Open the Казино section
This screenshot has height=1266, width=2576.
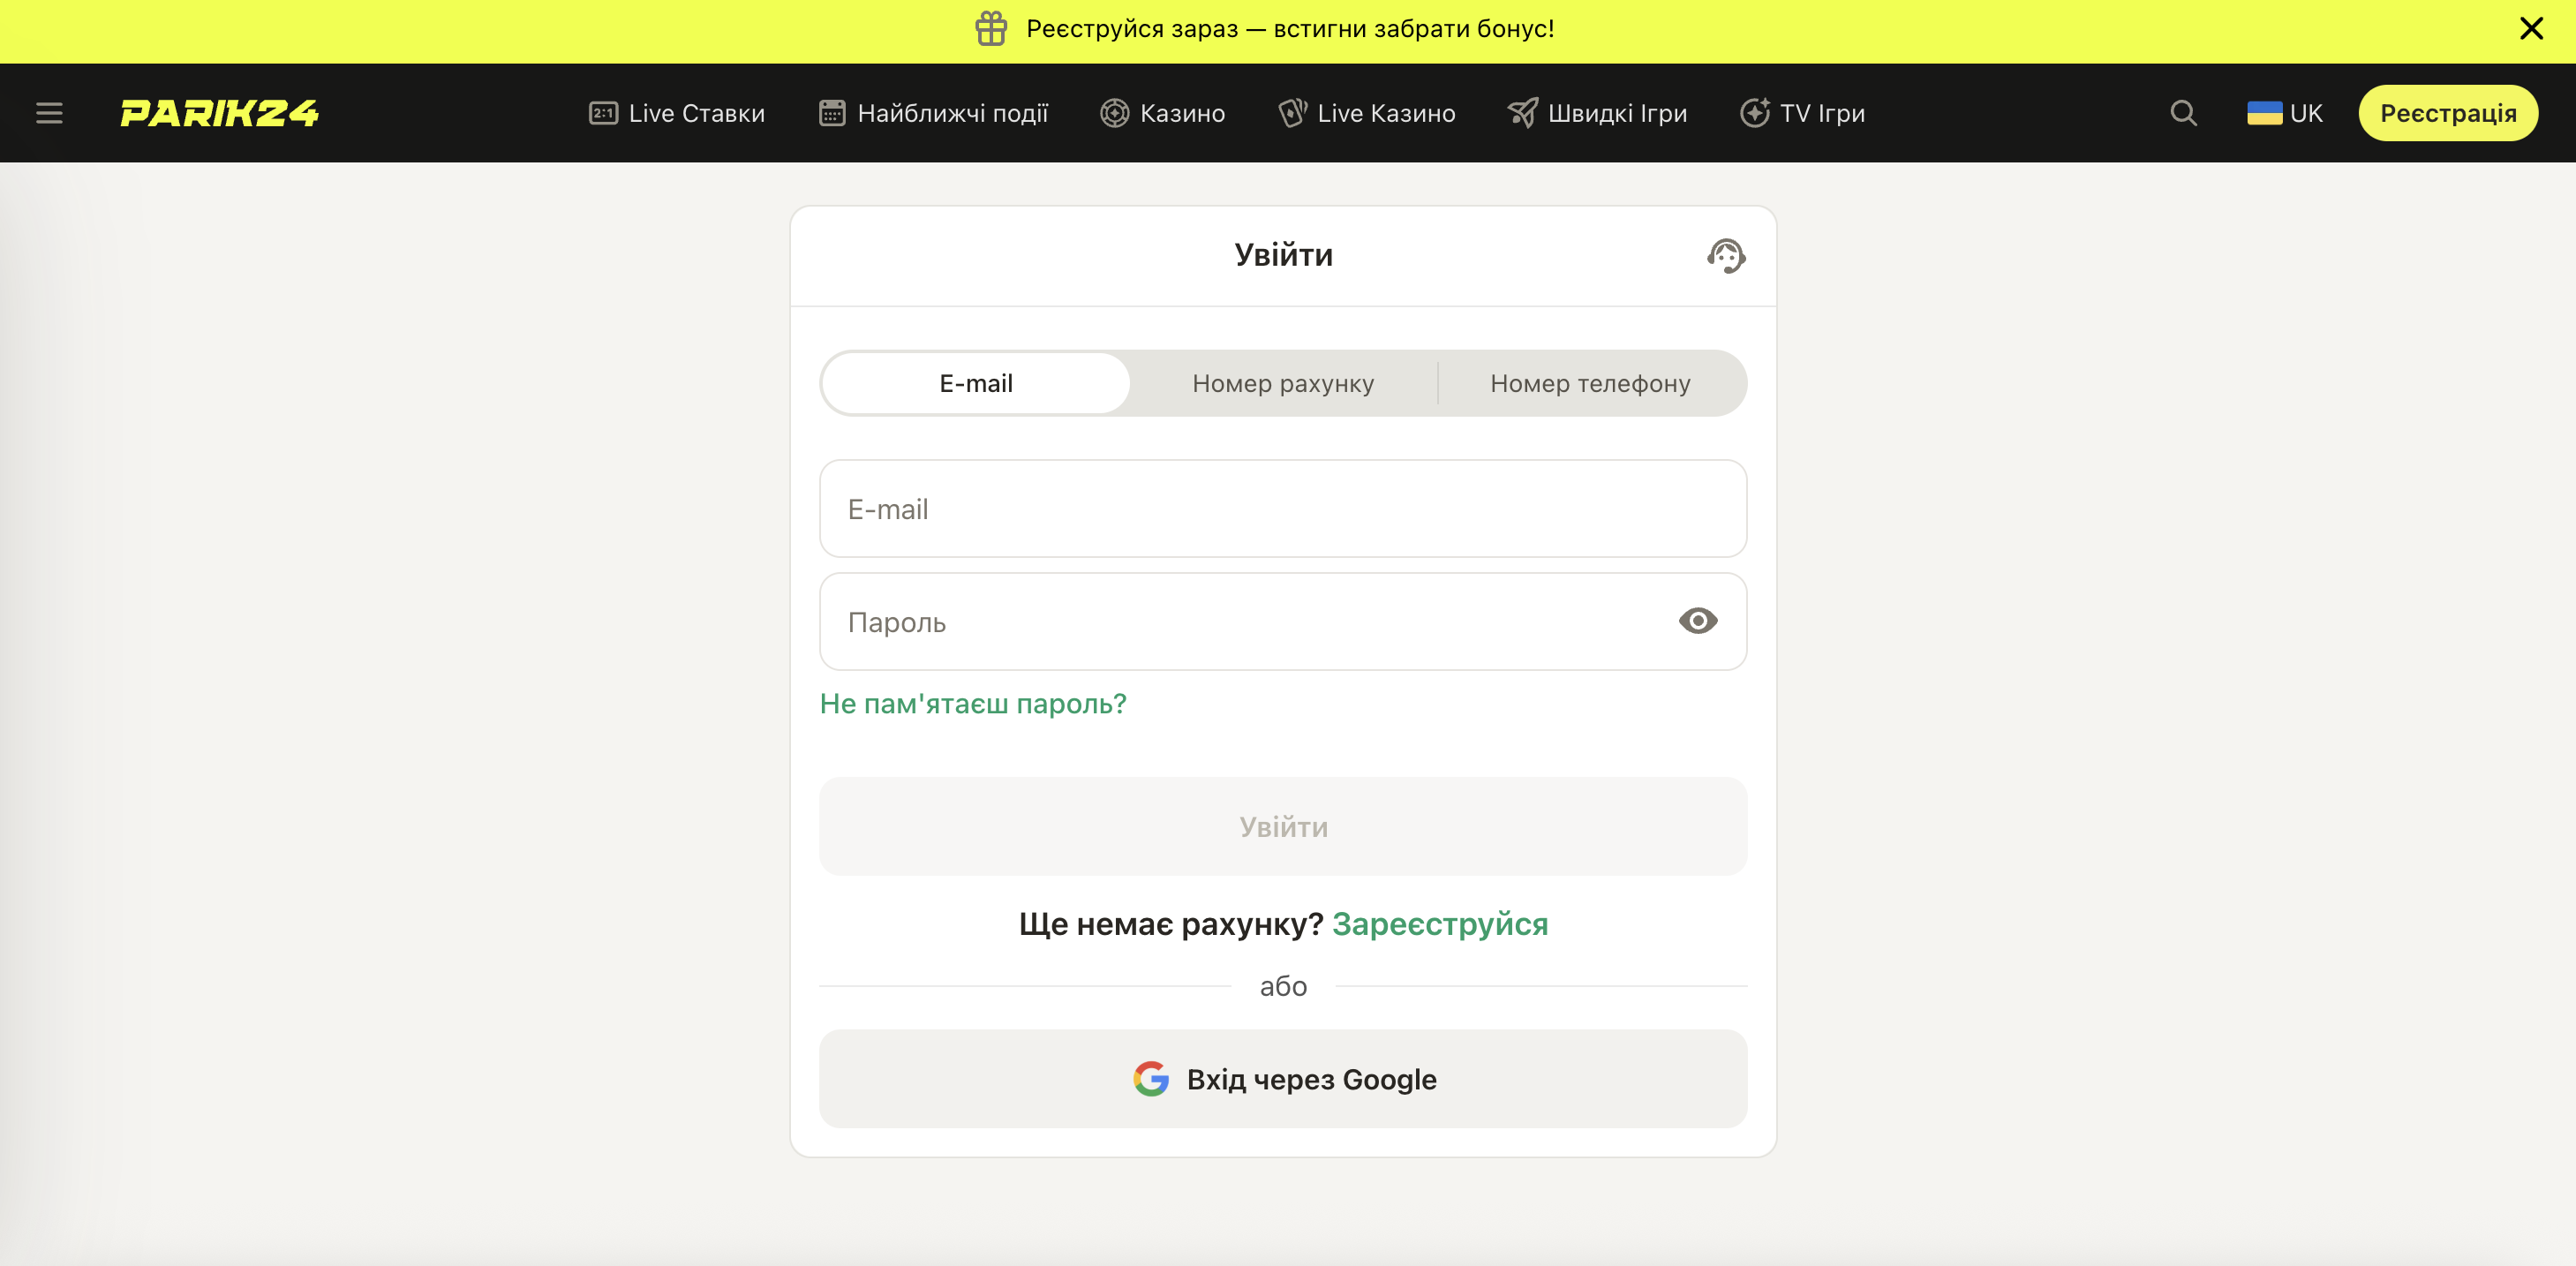pyautogui.click(x=1163, y=113)
